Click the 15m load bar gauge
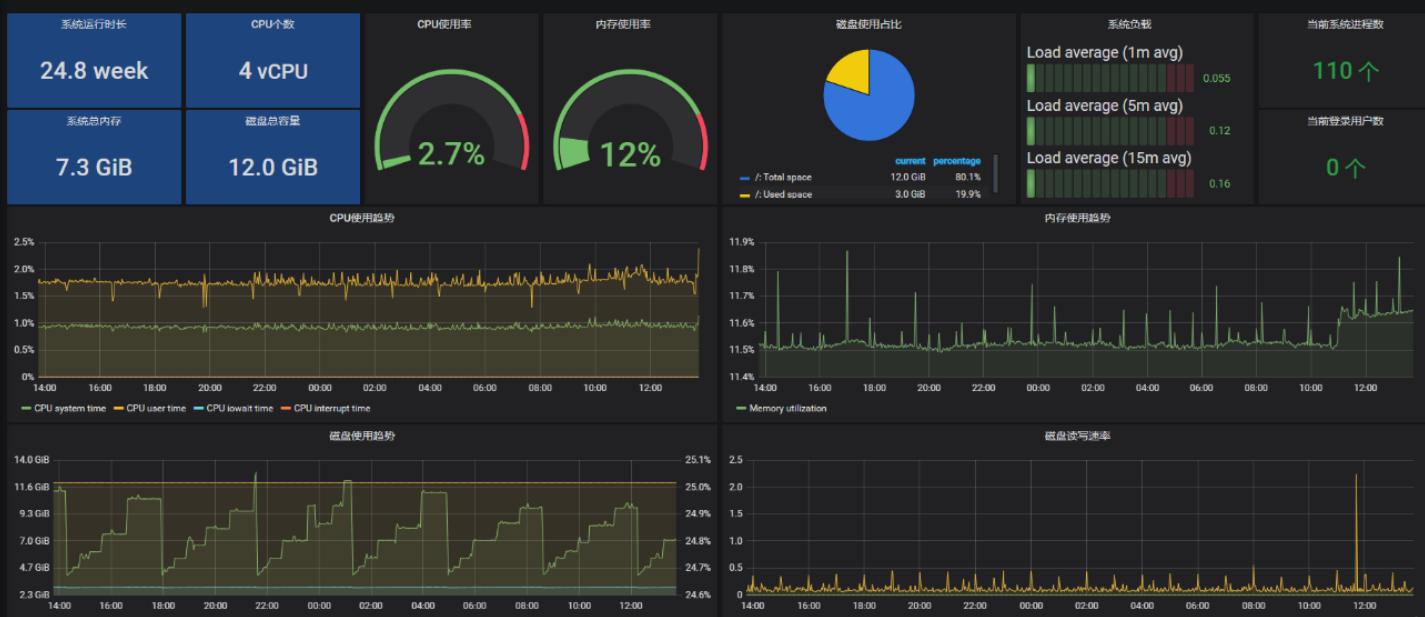1425x617 pixels. (x=1110, y=183)
